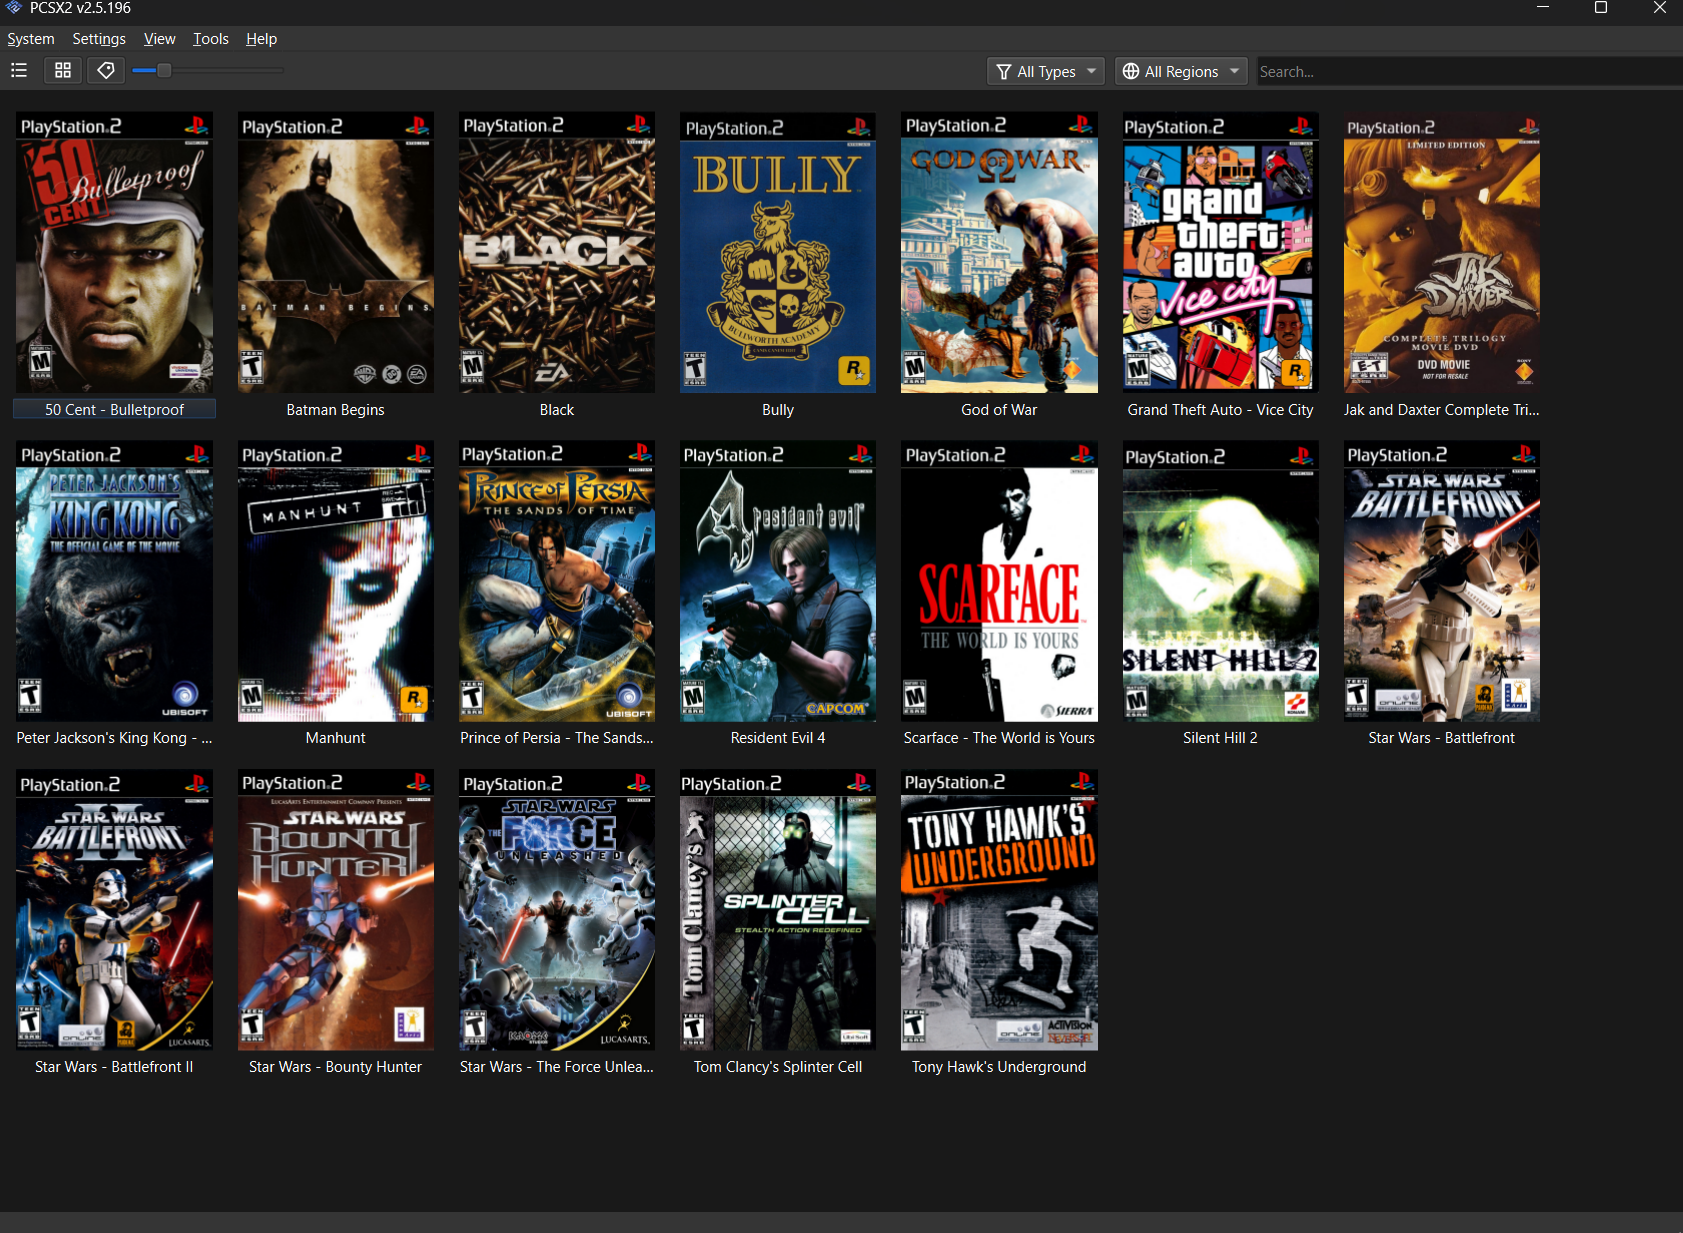Open the All Types filter dropdown
Viewport: 1683px width, 1233px height.
tap(1046, 71)
